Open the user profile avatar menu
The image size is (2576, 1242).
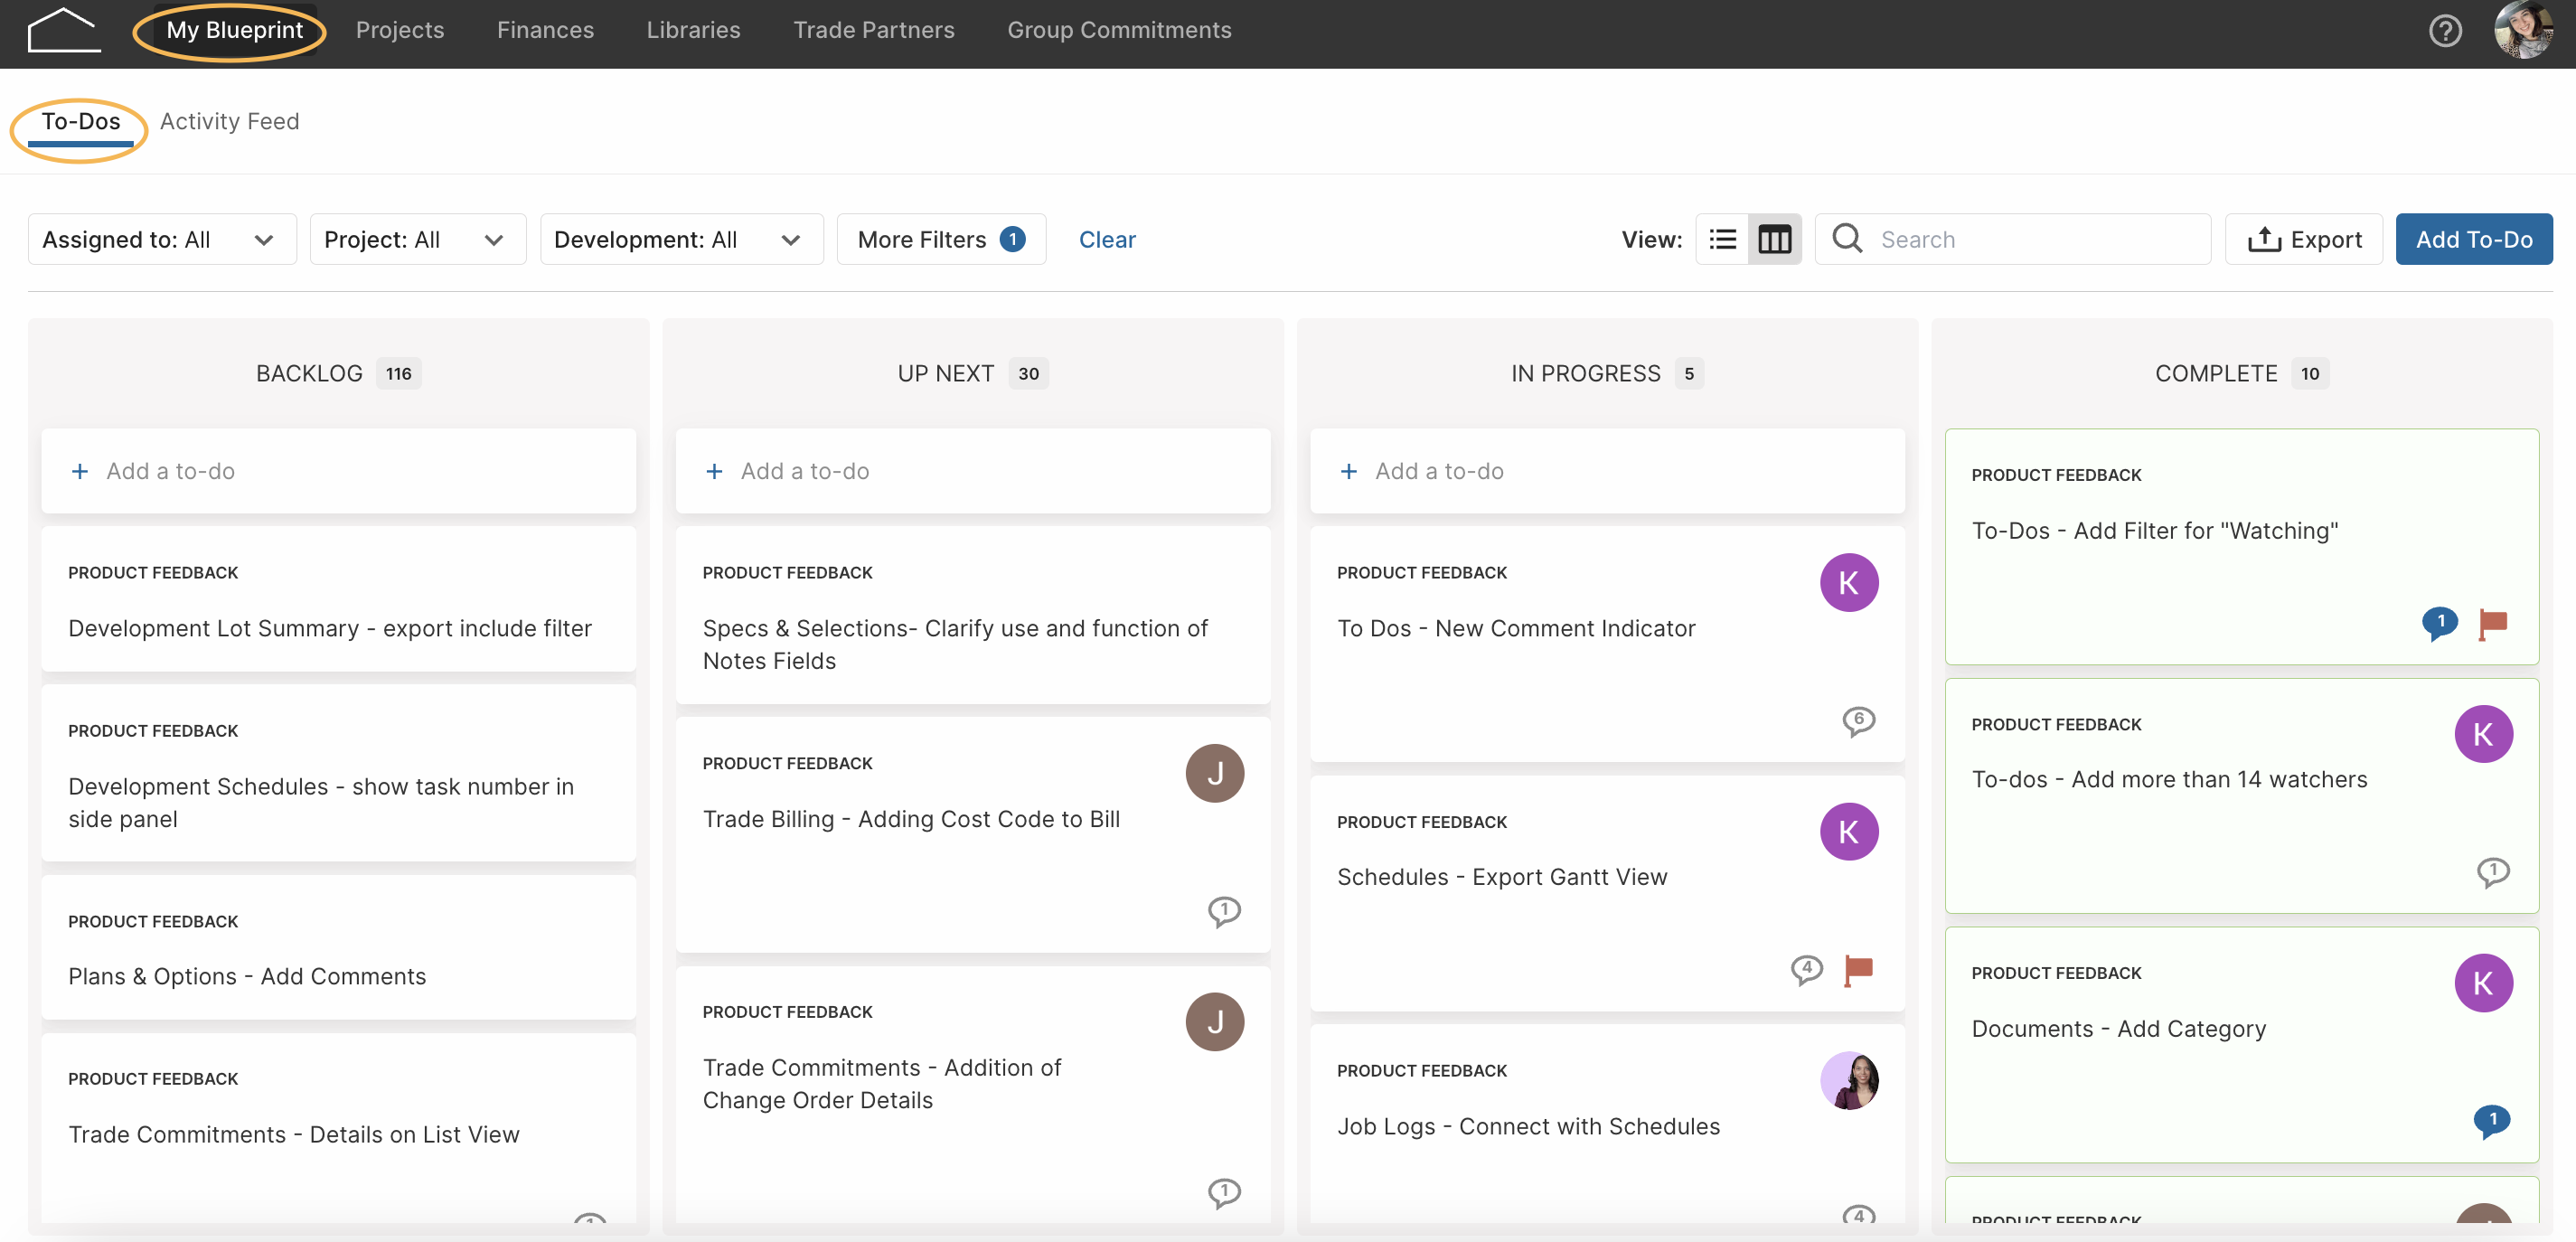tap(2524, 30)
